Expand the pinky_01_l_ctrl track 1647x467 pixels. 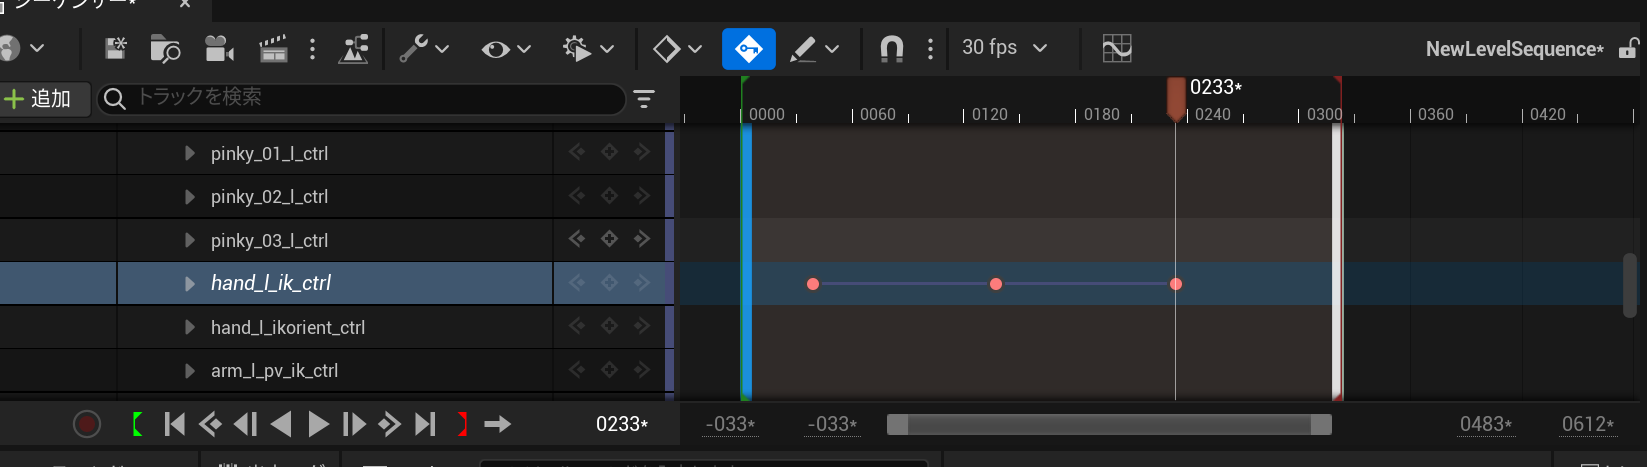pos(190,154)
